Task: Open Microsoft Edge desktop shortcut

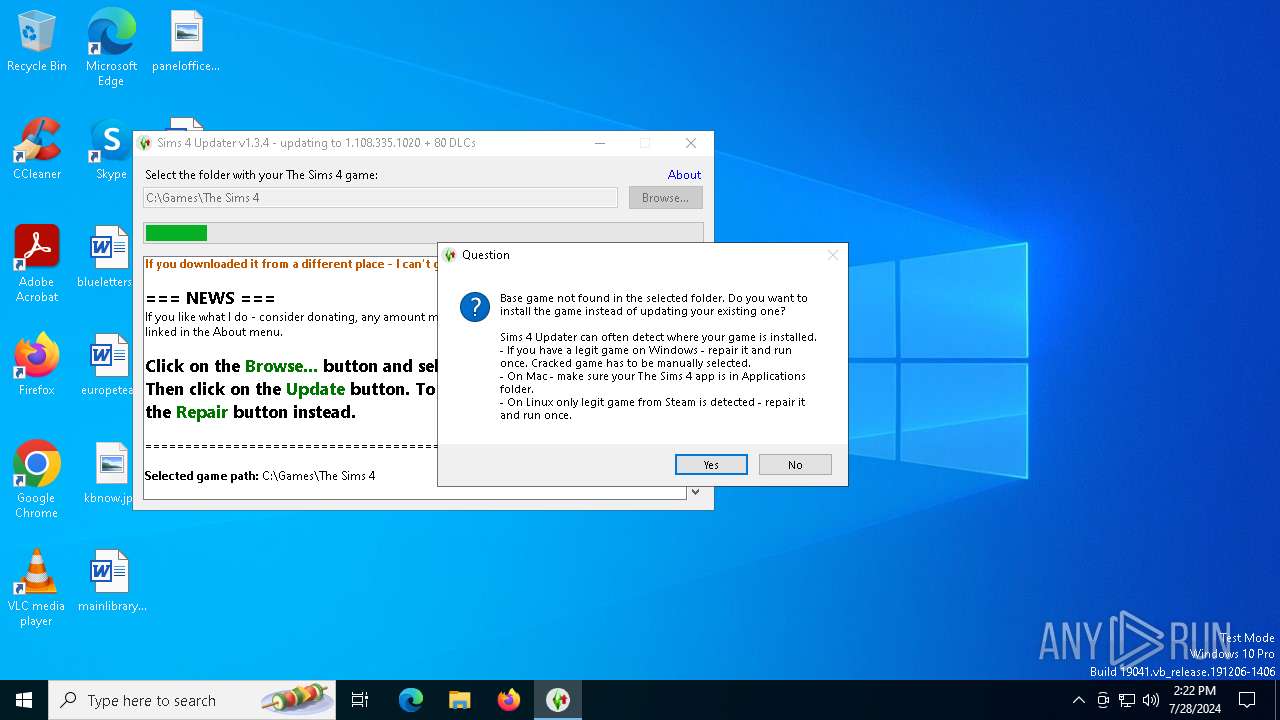Action: [x=111, y=48]
